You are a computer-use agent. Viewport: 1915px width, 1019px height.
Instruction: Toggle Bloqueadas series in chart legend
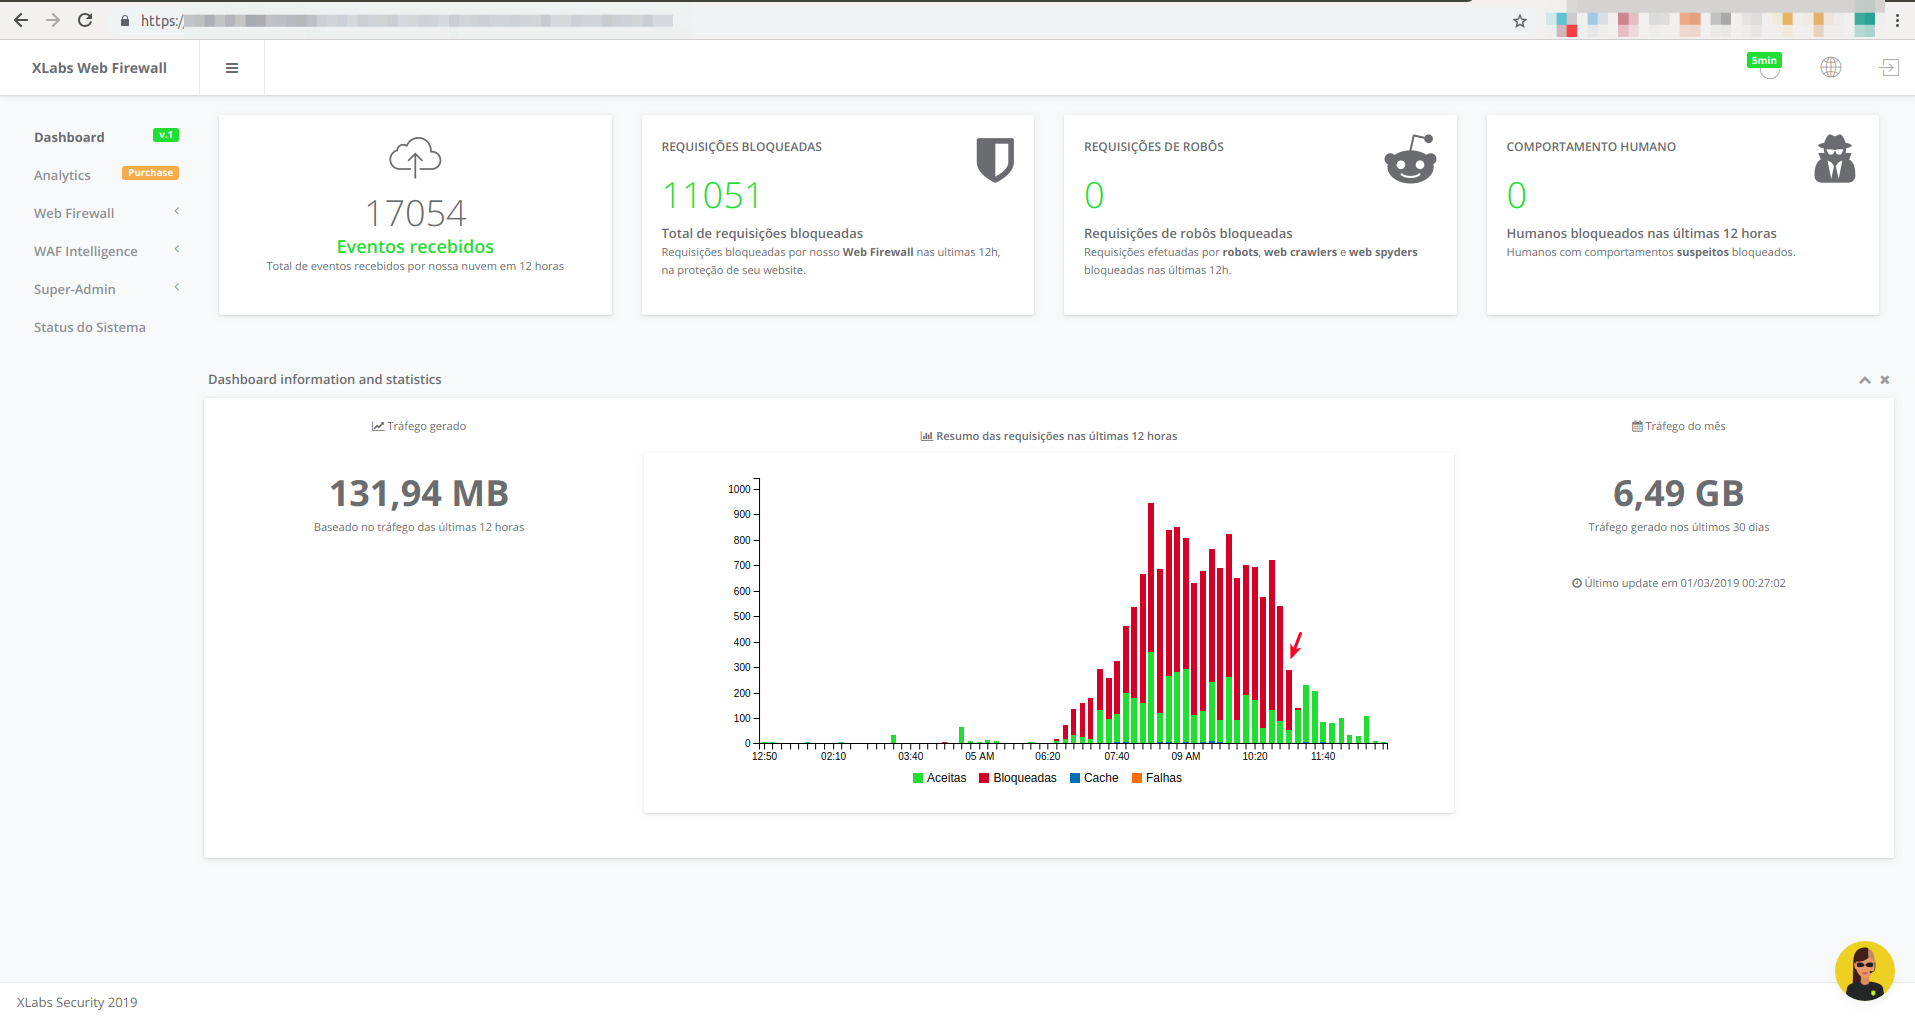coord(1018,778)
